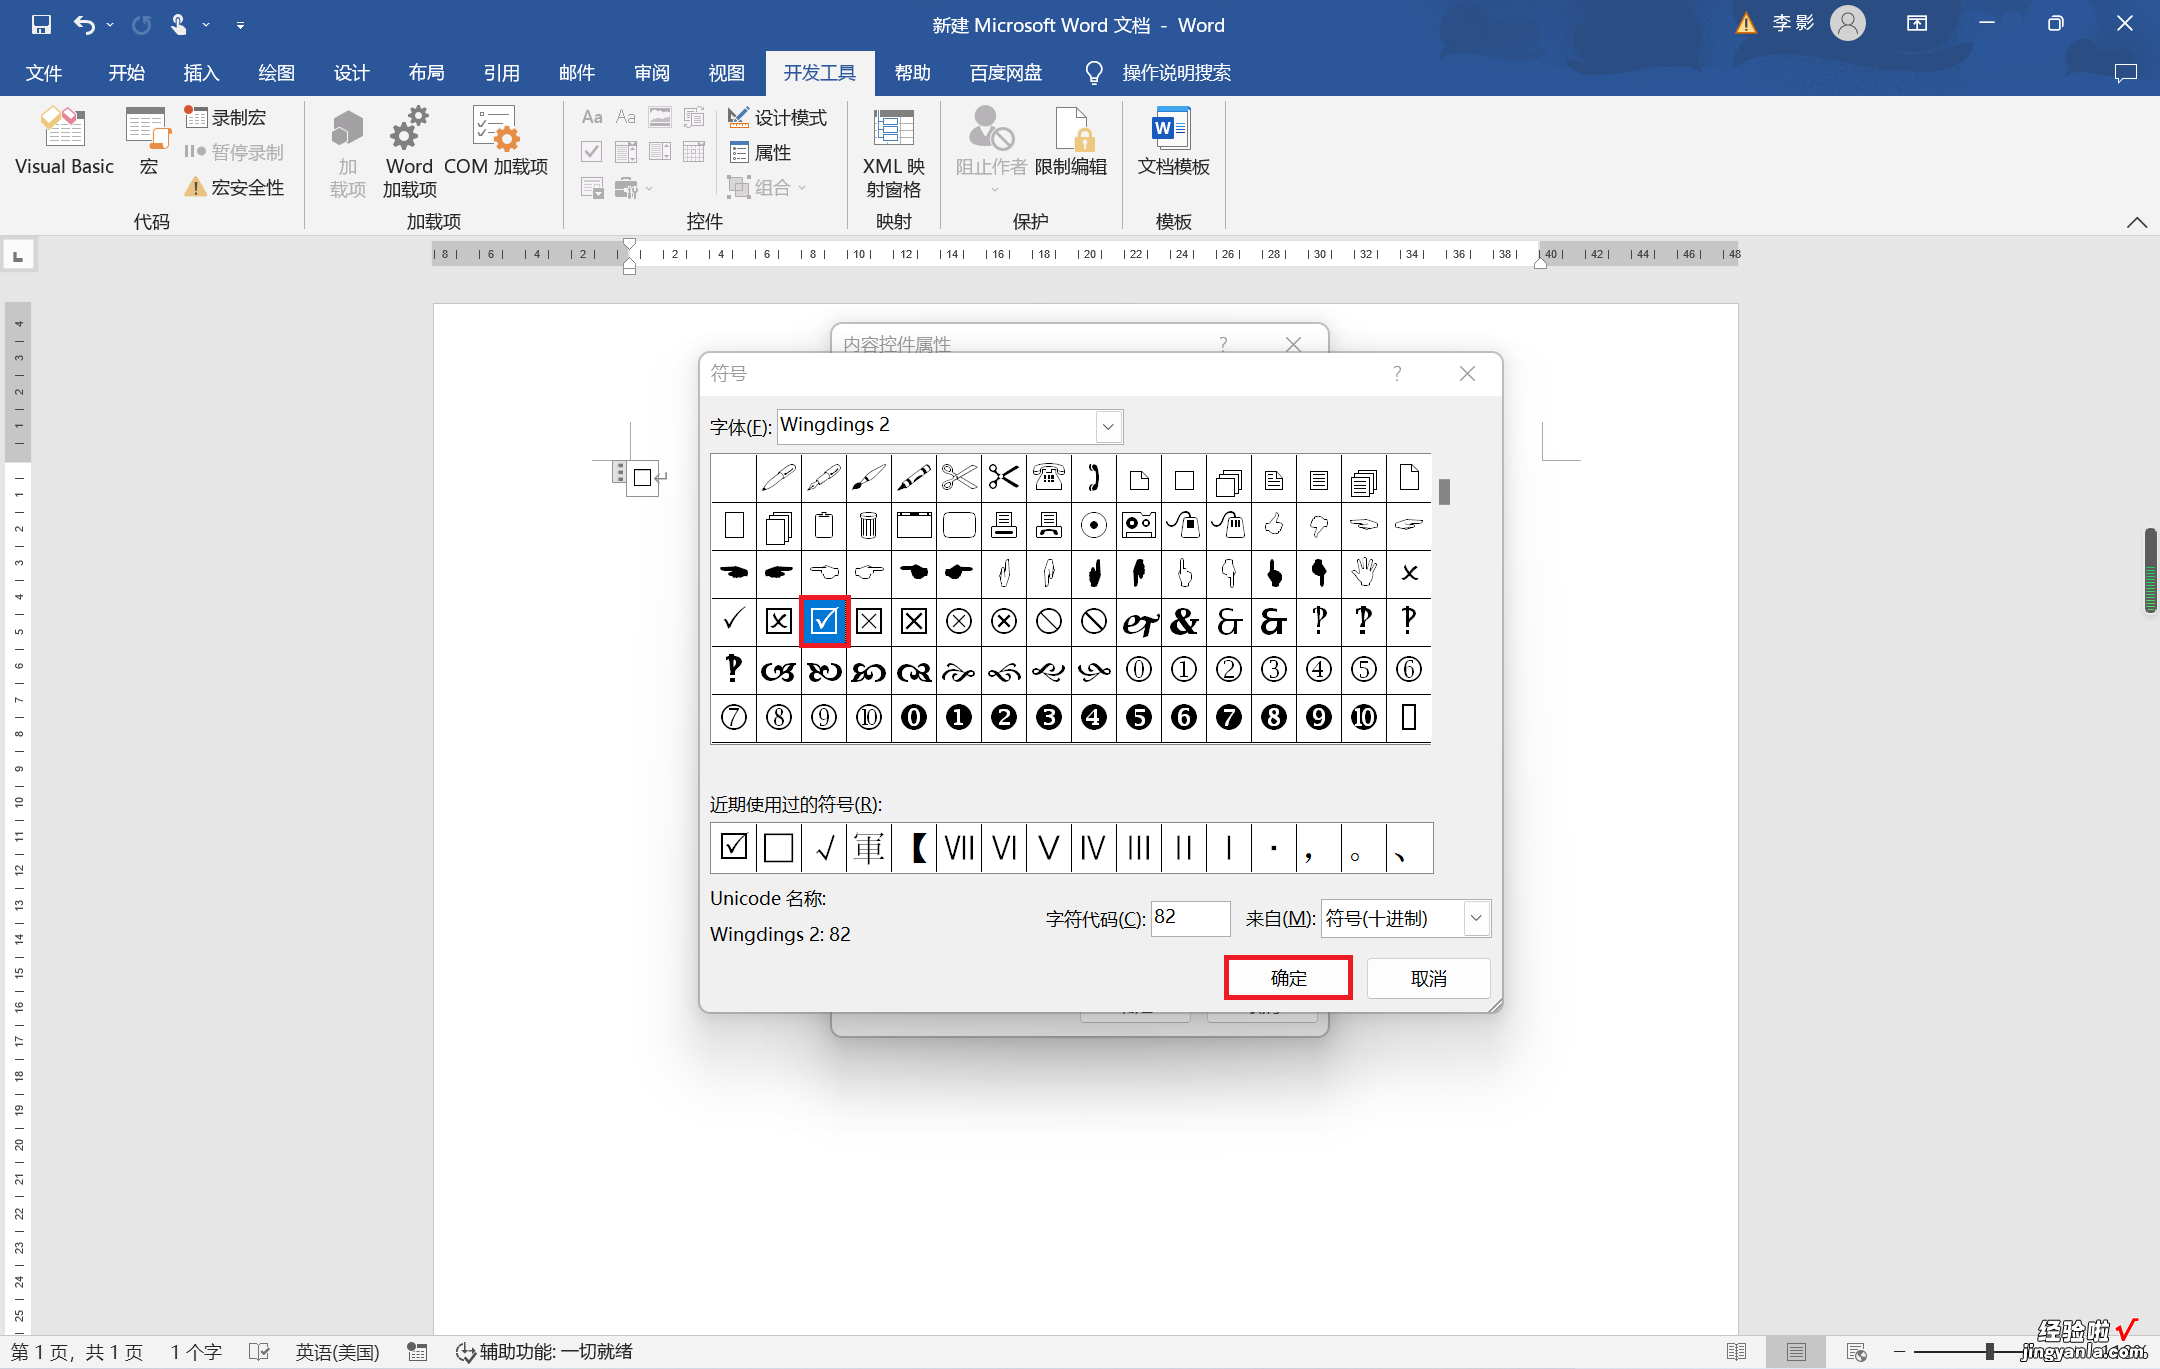Select the circled number 5 symbol
This screenshot has height=1369, width=2160.
tap(1364, 669)
